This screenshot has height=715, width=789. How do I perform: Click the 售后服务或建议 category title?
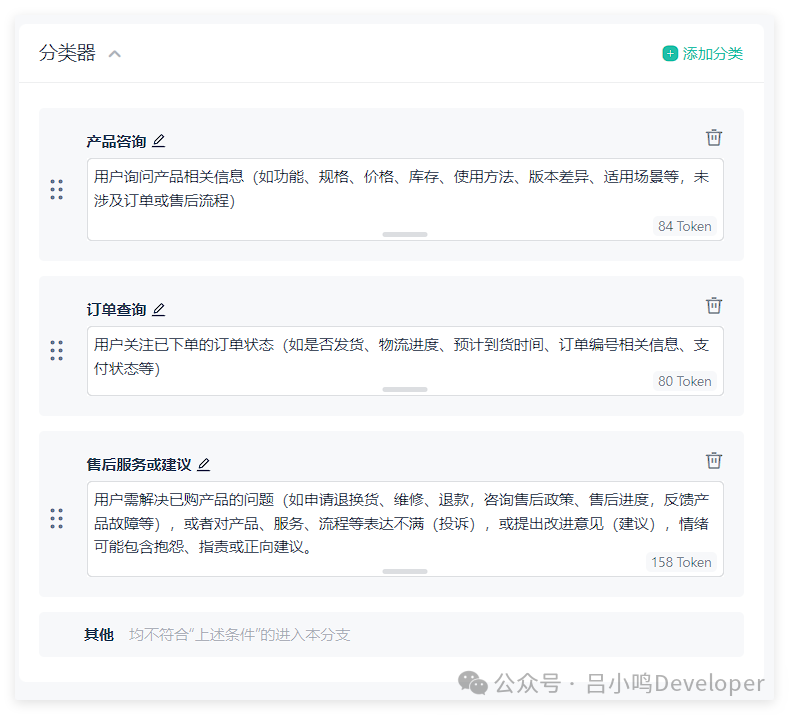click(x=139, y=464)
